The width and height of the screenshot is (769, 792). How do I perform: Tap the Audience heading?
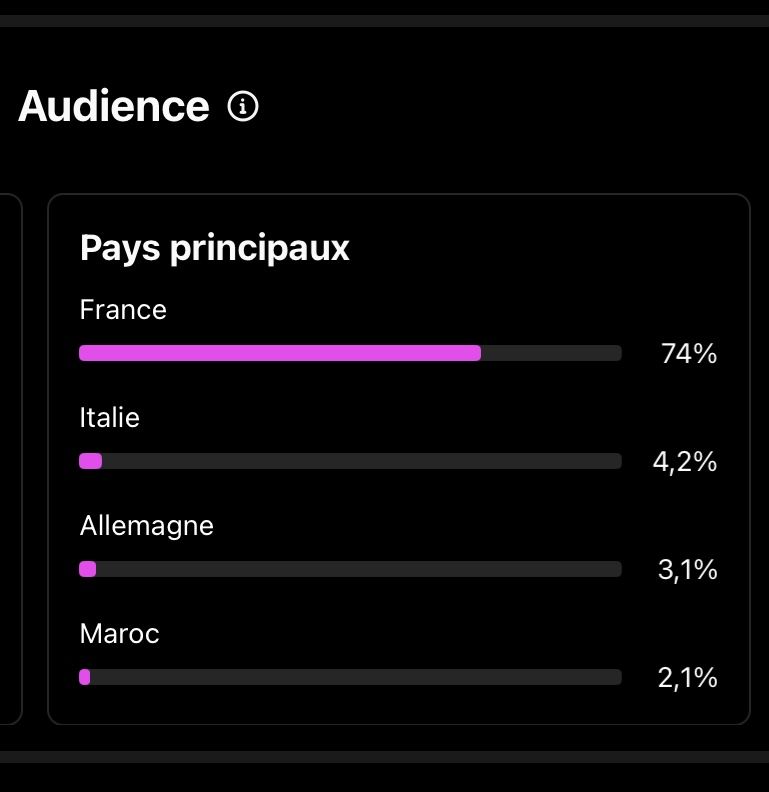pyautogui.click(x=114, y=106)
